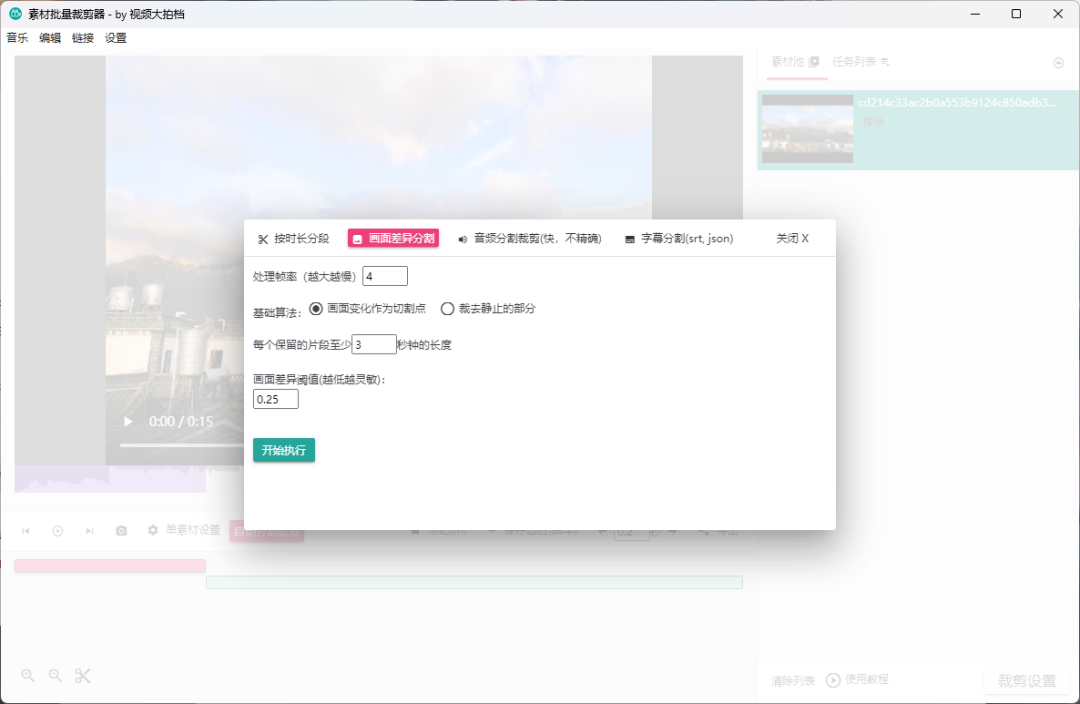Viewport: 1080px width, 704px height.
Task: Open the 音乐 menu
Action: click(17, 38)
